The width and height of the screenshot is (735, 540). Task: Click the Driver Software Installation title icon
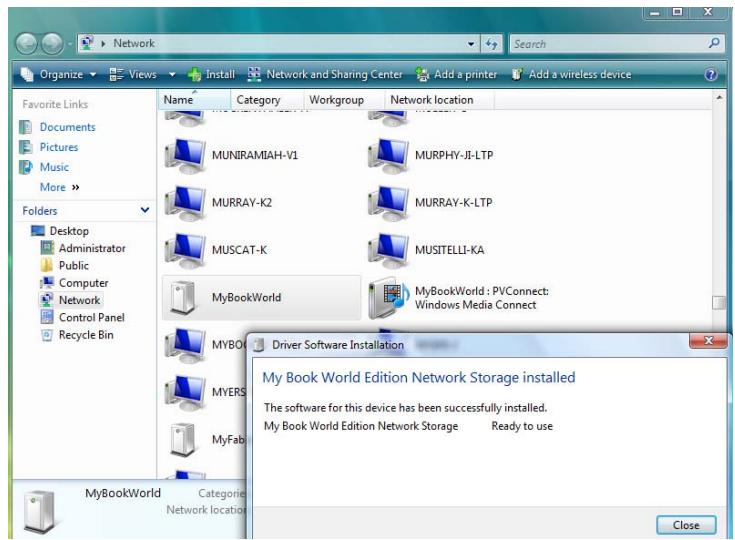[258, 345]
